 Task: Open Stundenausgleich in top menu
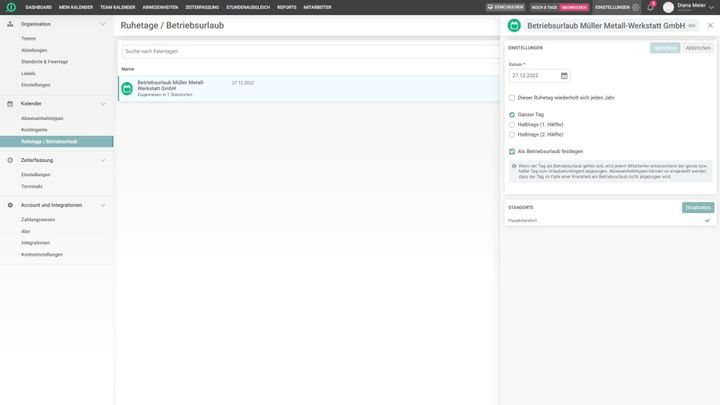coord(250,7)
